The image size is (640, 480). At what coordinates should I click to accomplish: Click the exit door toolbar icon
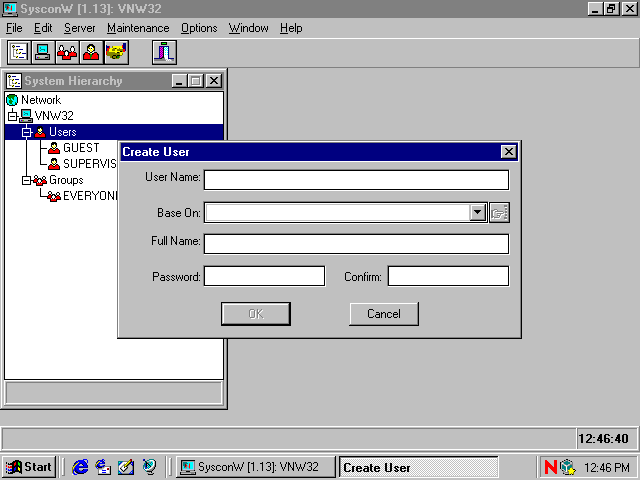pyautogui.click(x=164, y=52)
